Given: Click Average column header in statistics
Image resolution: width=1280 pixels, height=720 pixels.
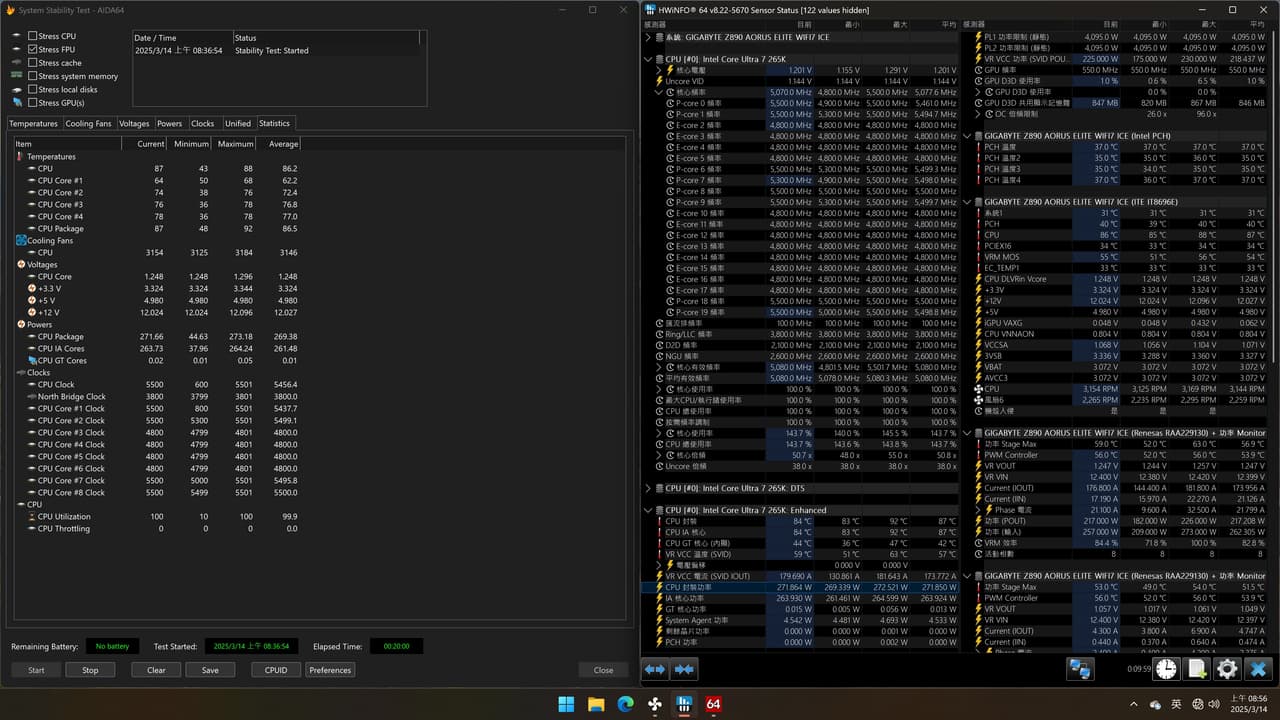Looking at the screenshot, I should pyautogui.click(x=277, y=144).
